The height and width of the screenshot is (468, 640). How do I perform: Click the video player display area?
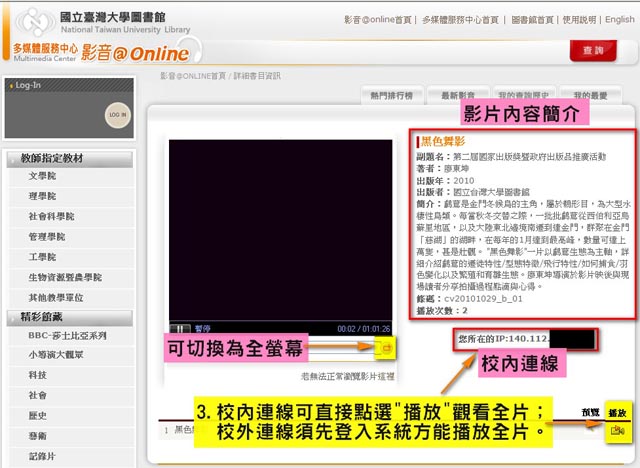click(280, 230)
